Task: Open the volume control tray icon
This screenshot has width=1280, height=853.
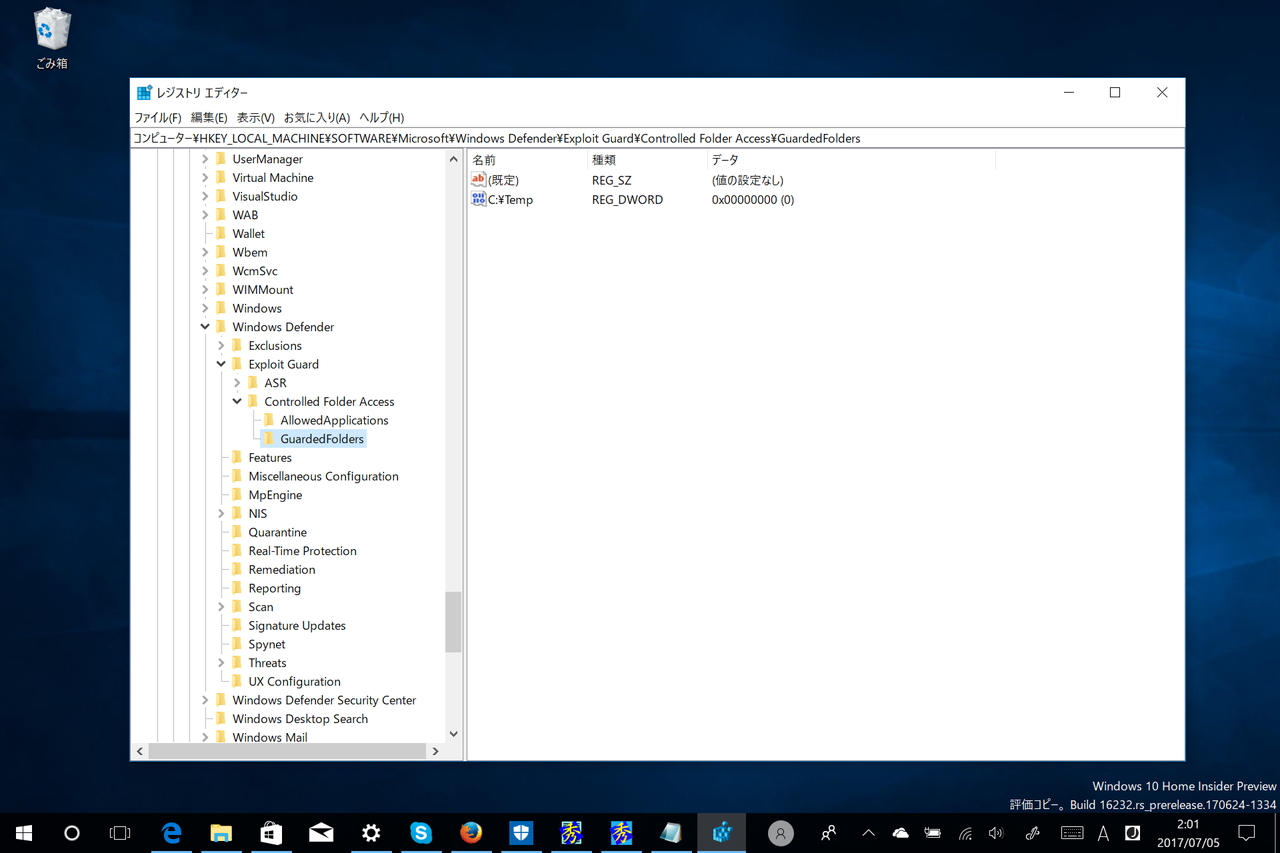Action: 996,833
